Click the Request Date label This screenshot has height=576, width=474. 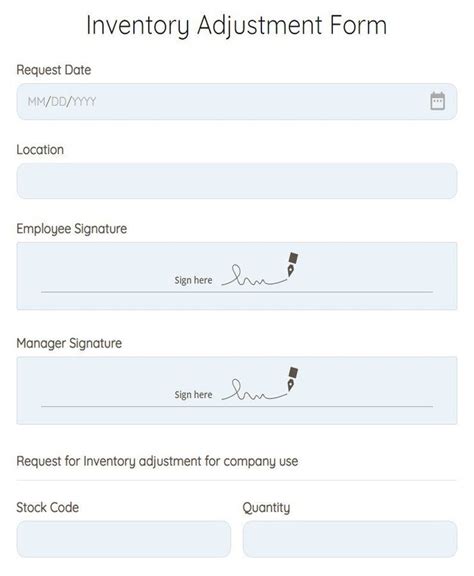click(x=54, y=70)
